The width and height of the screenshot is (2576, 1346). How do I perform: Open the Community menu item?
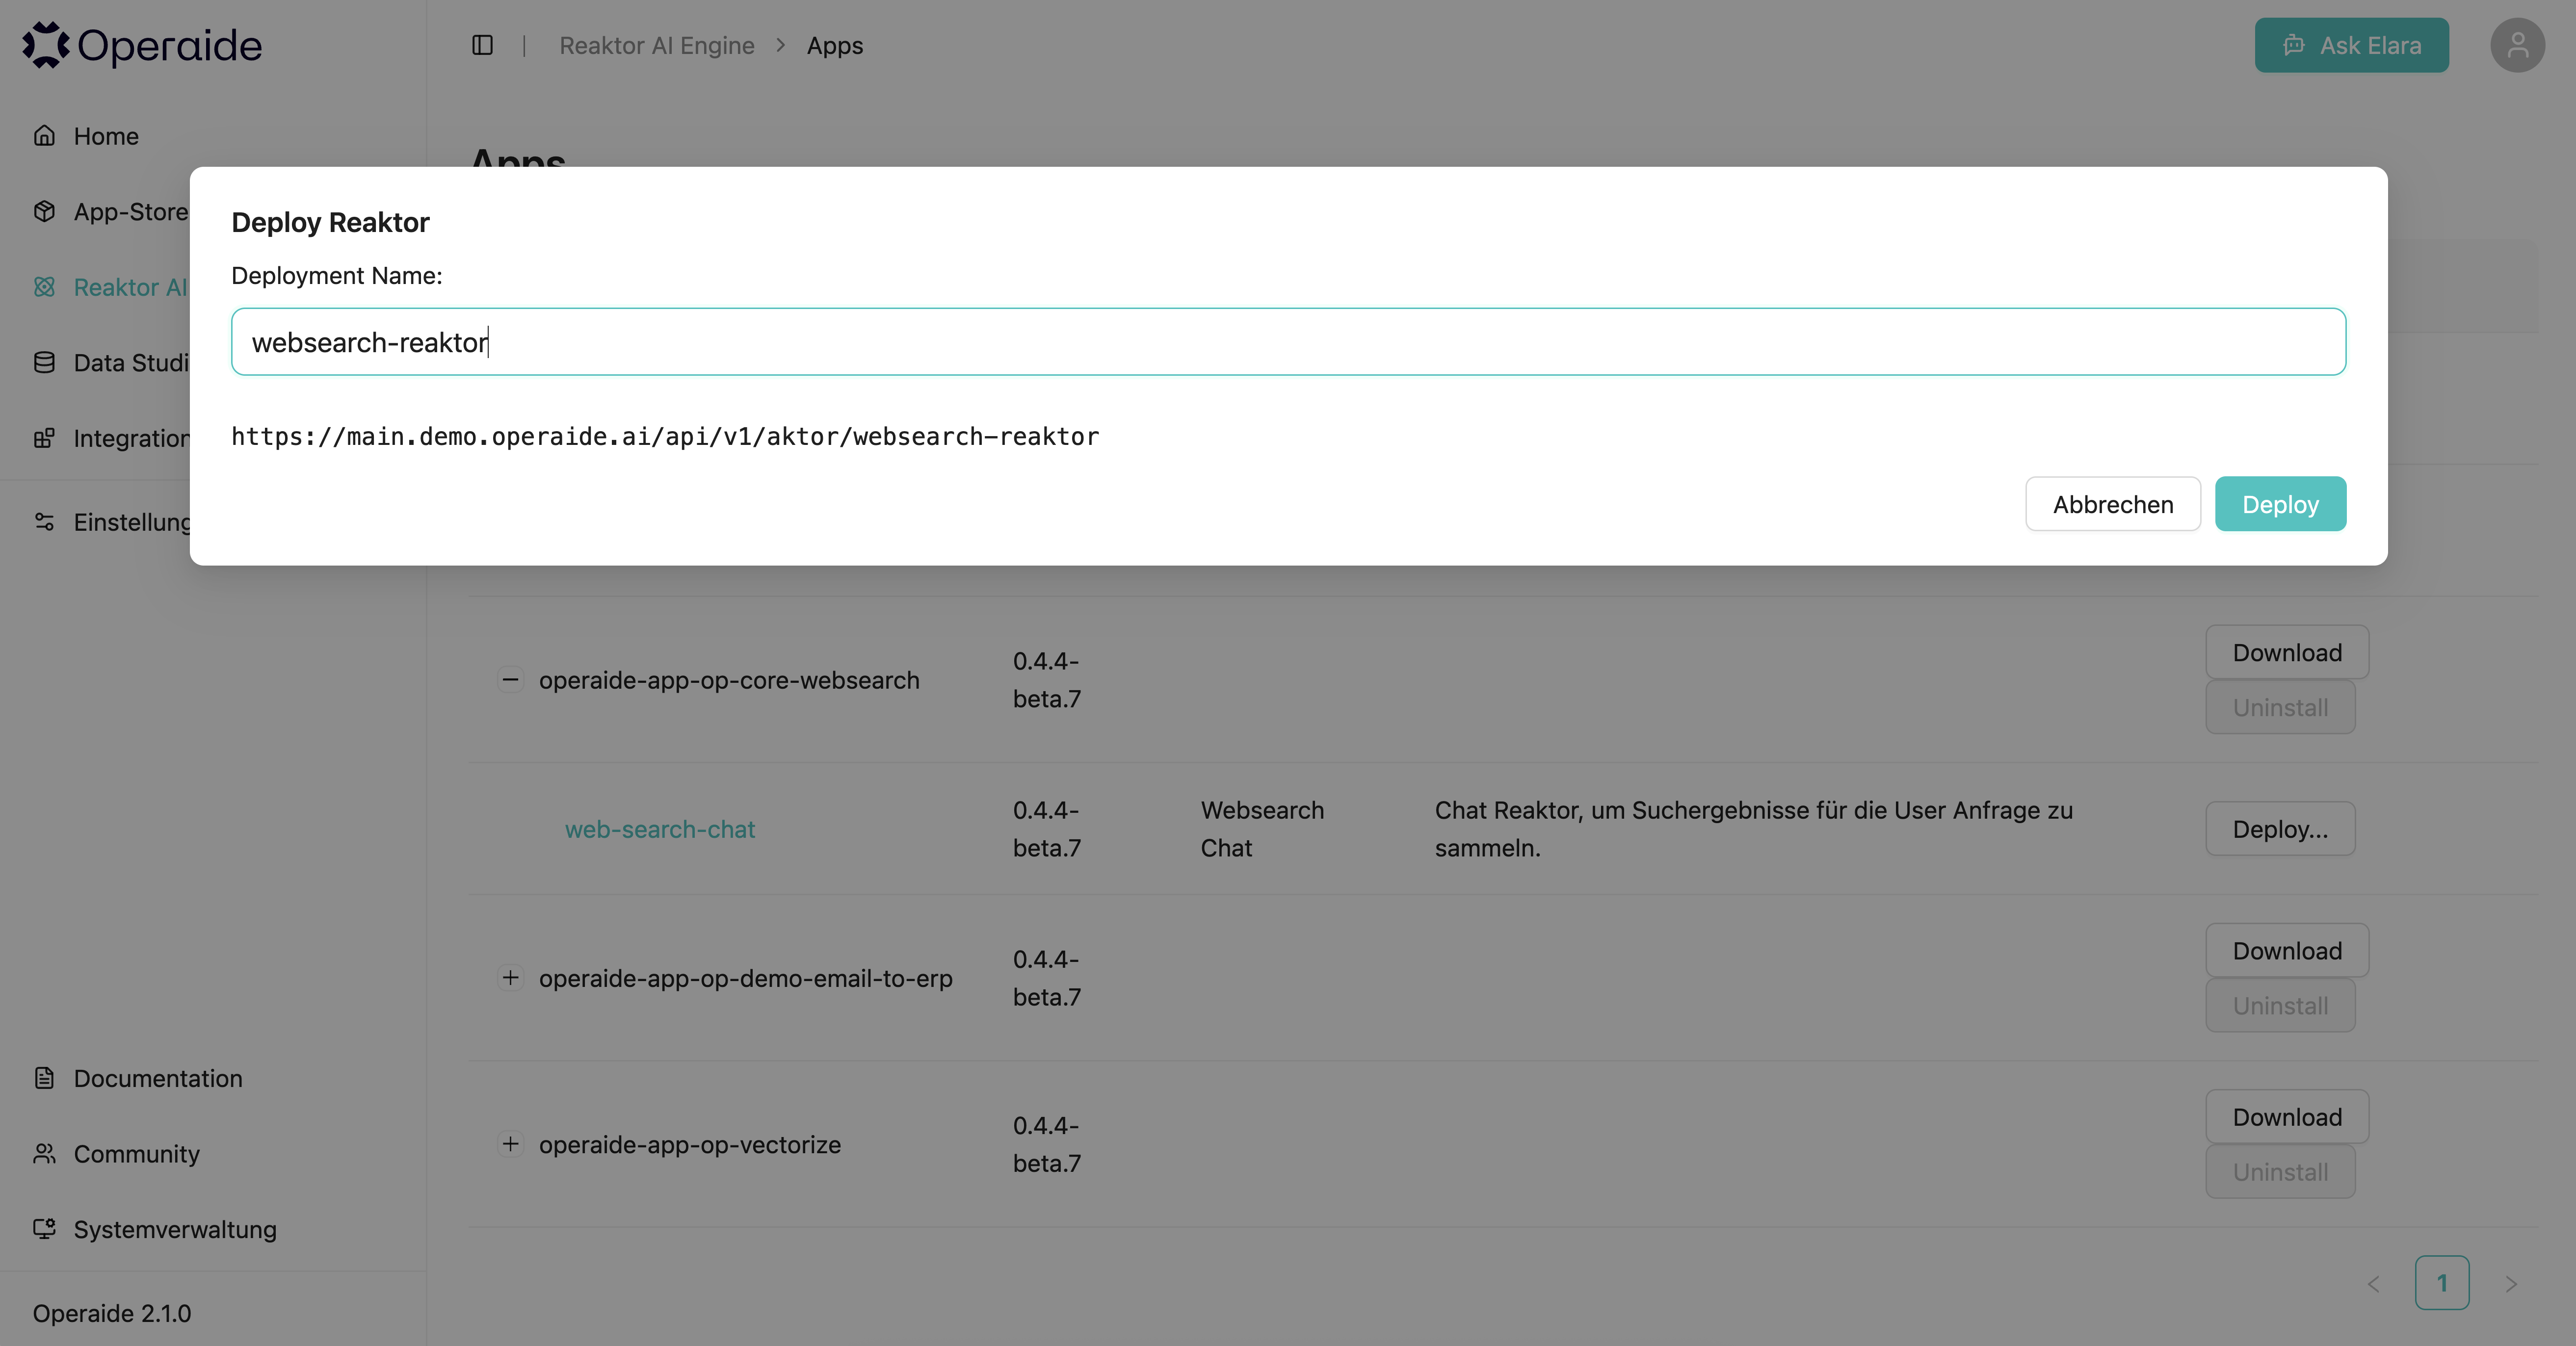tap(136, 1153)
